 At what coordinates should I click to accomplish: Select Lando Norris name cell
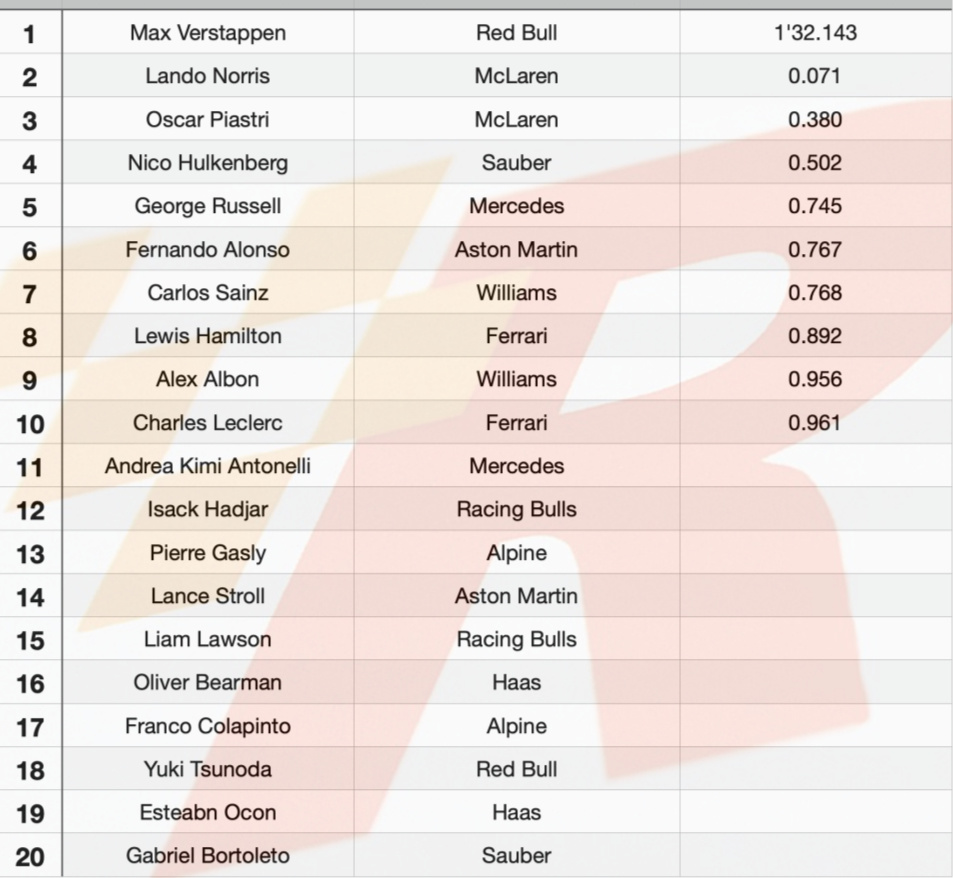pos(208,76)
